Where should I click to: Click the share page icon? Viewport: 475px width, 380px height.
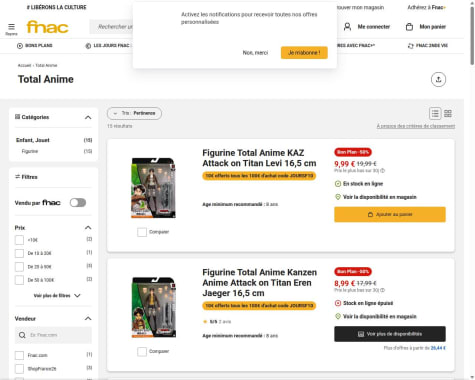438,79
